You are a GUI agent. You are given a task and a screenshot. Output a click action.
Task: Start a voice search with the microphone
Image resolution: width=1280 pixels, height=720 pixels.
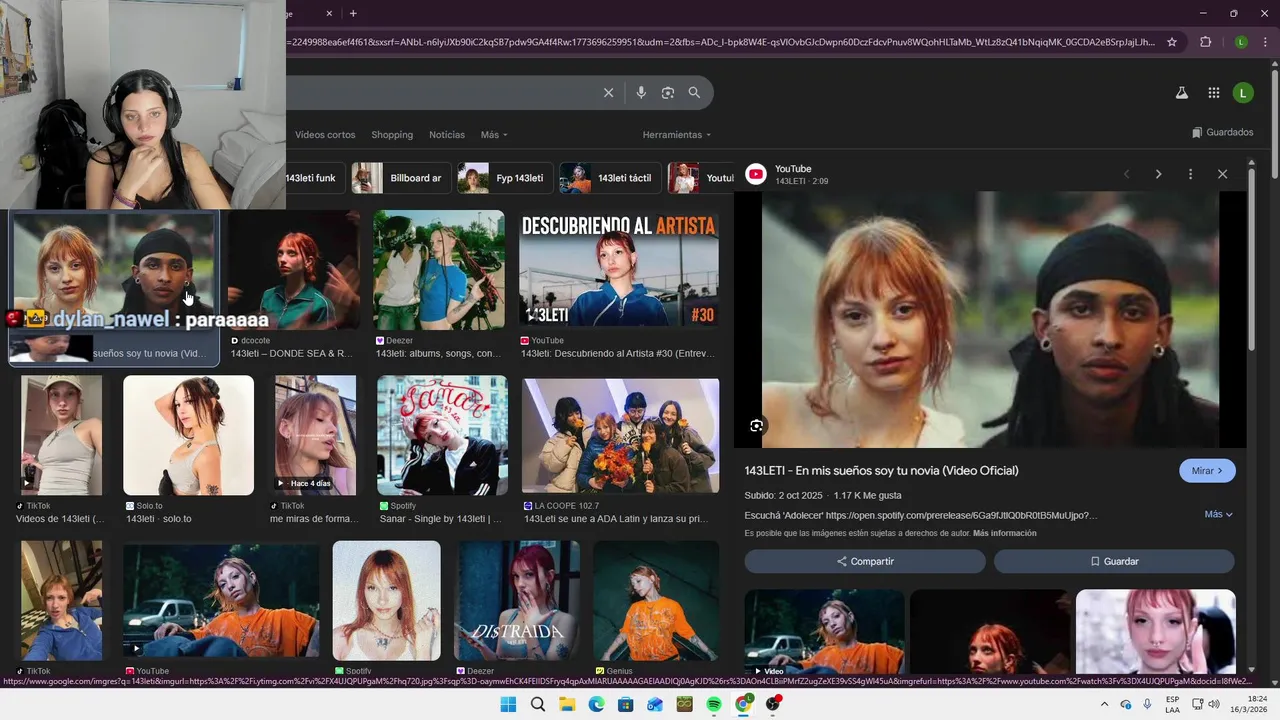641,93
